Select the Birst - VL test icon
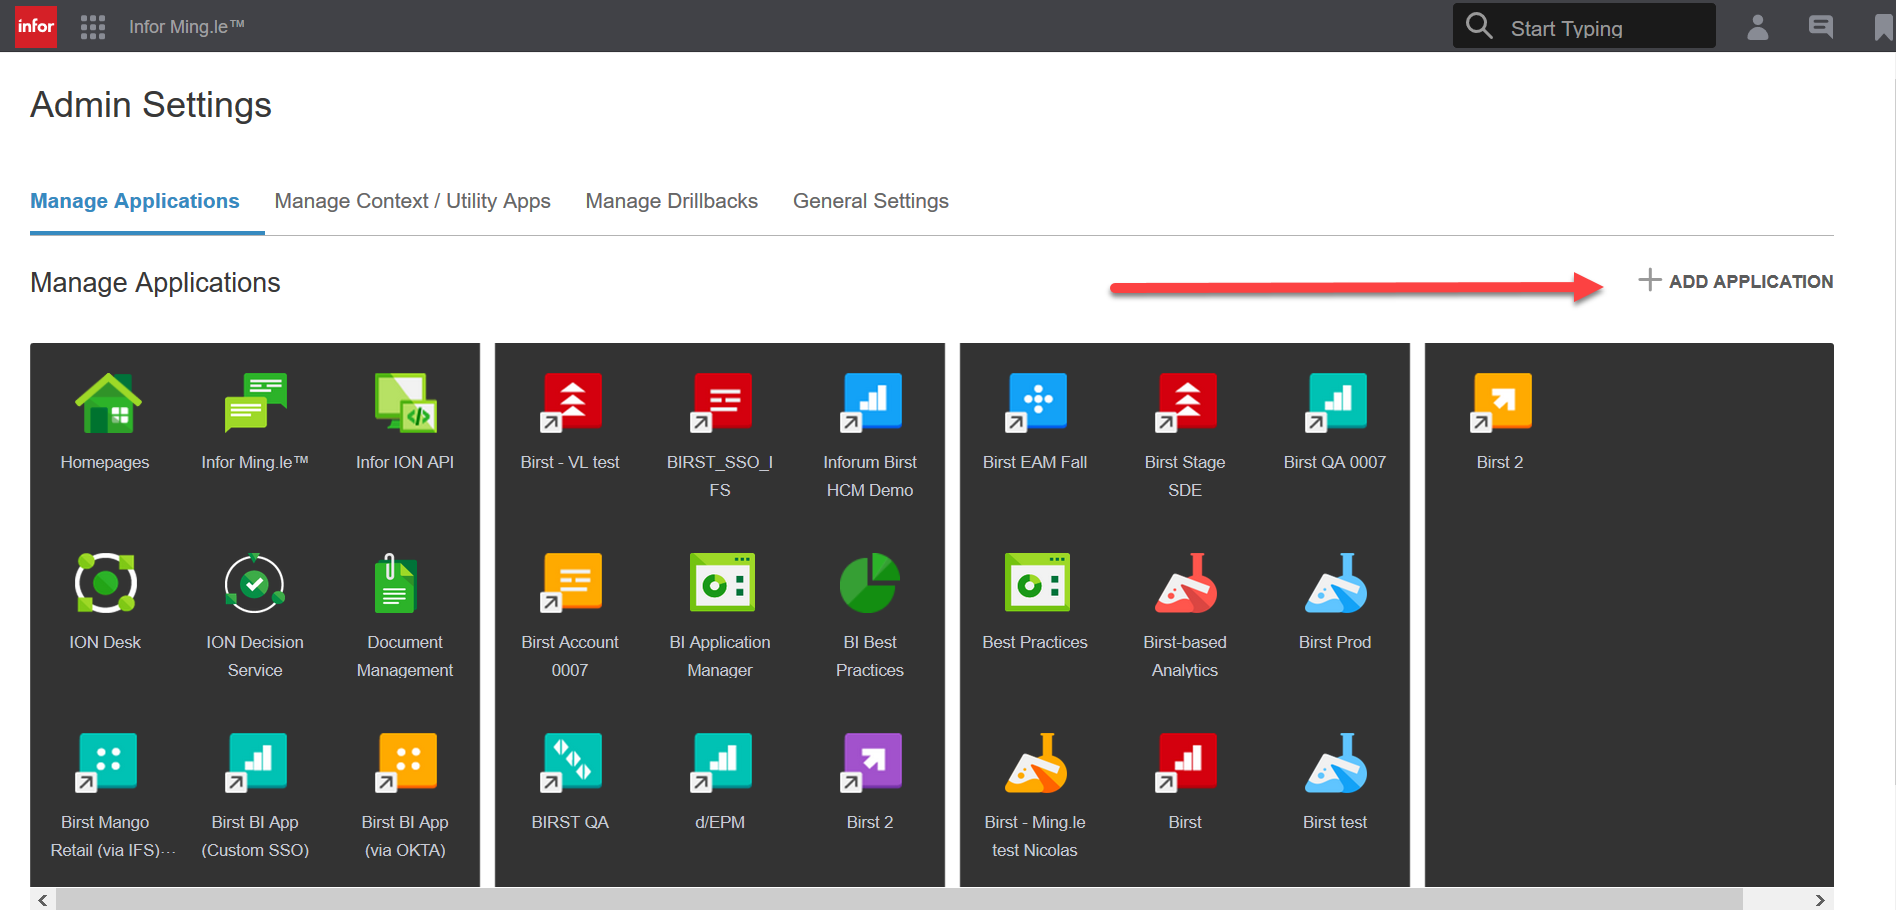The width and height of the screenshot is (1896, 910). [x=571, y=403]
